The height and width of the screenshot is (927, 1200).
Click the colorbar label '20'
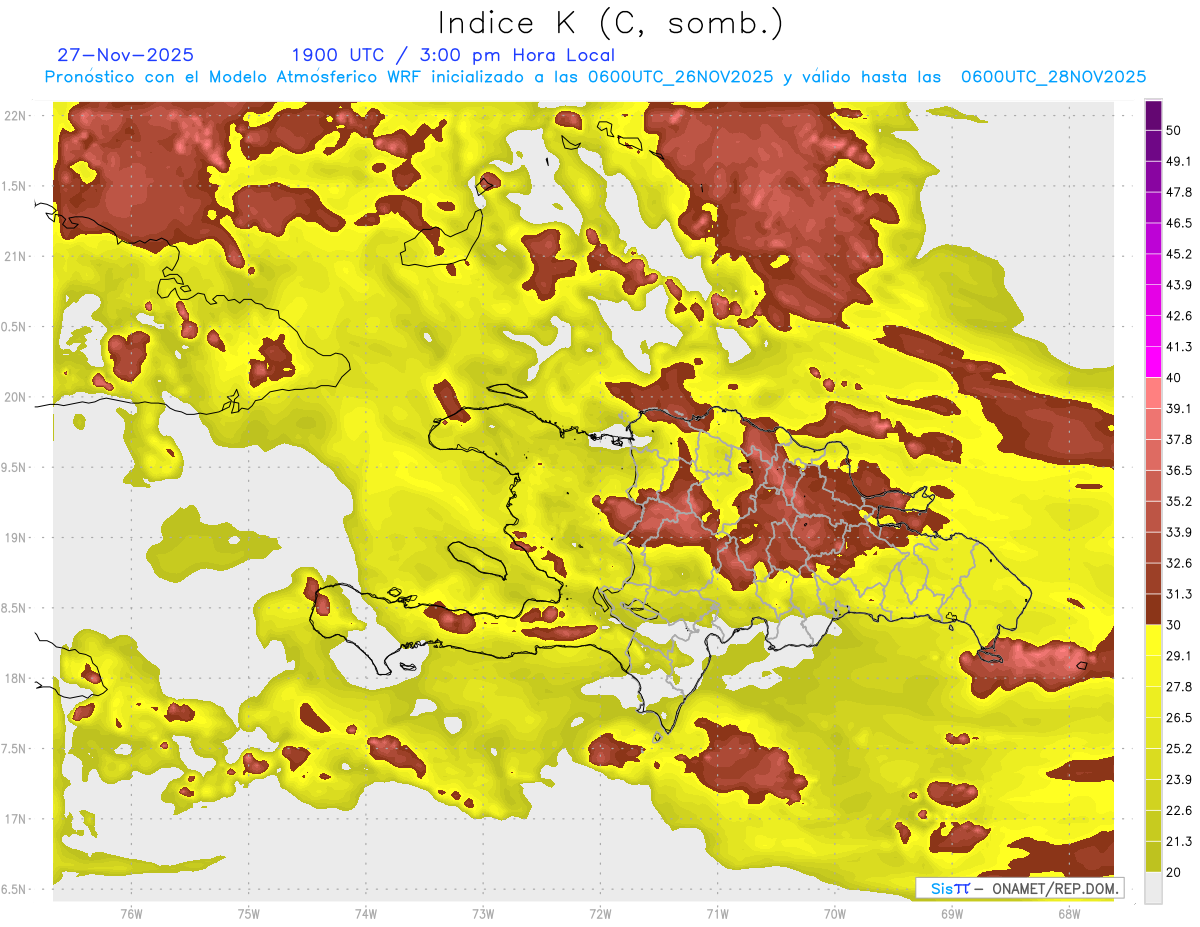tap(1175, 872)
